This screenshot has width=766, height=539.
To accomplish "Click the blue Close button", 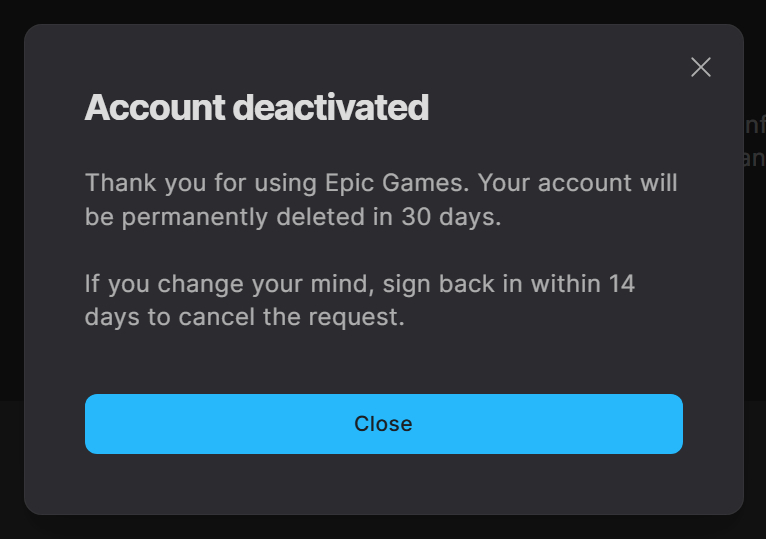I will click(383, 424).
